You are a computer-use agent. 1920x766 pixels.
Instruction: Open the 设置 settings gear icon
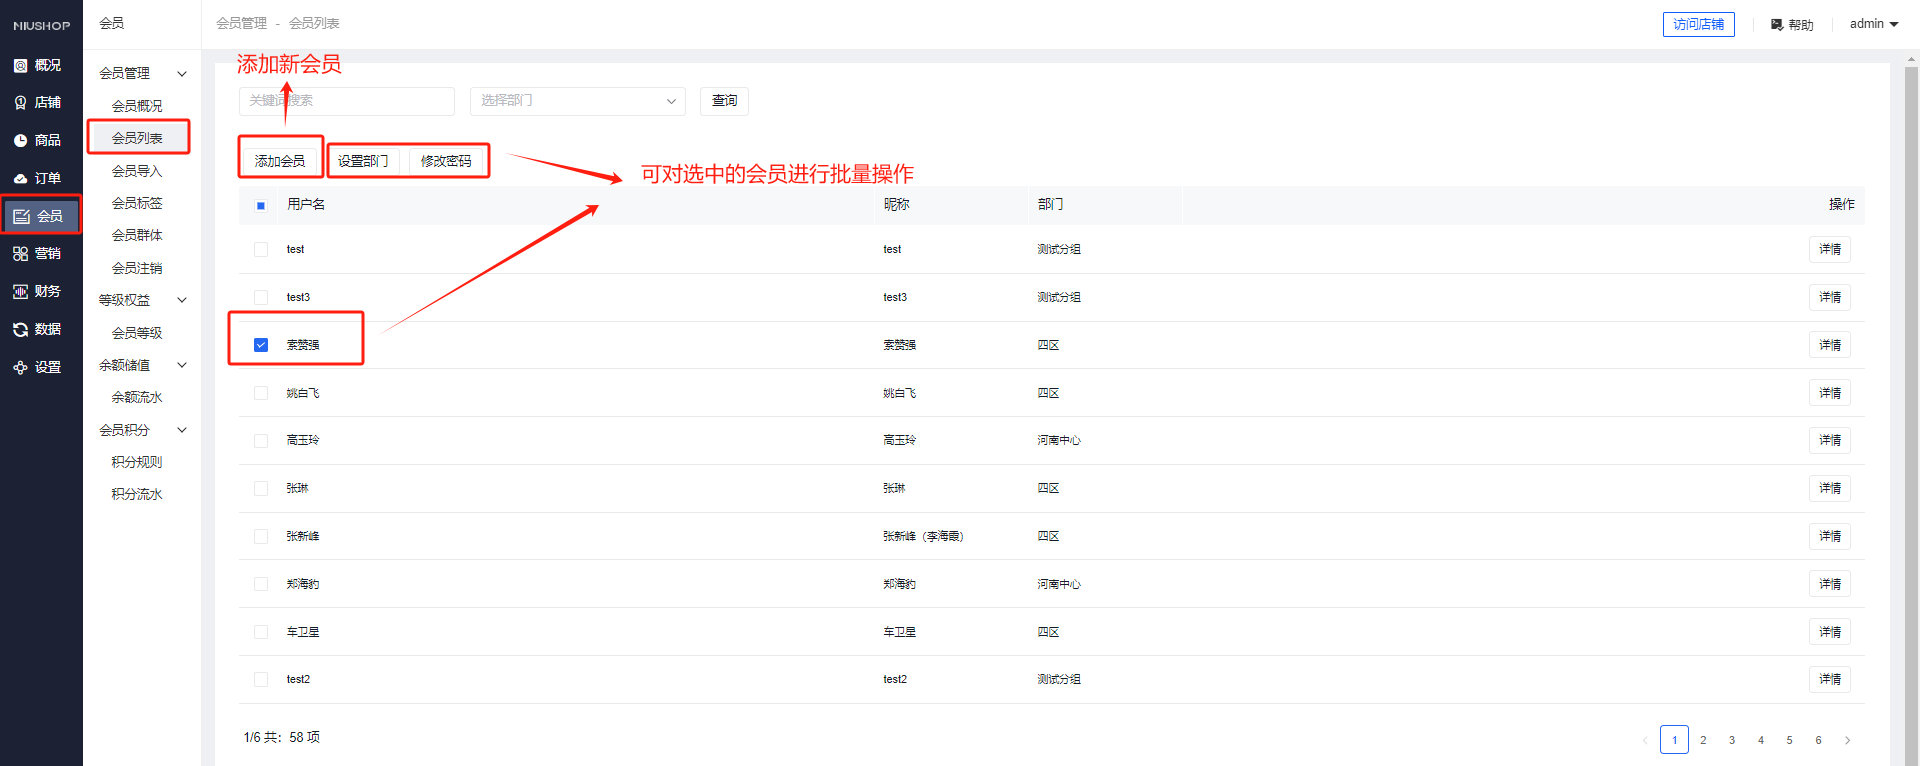[21, 368]
